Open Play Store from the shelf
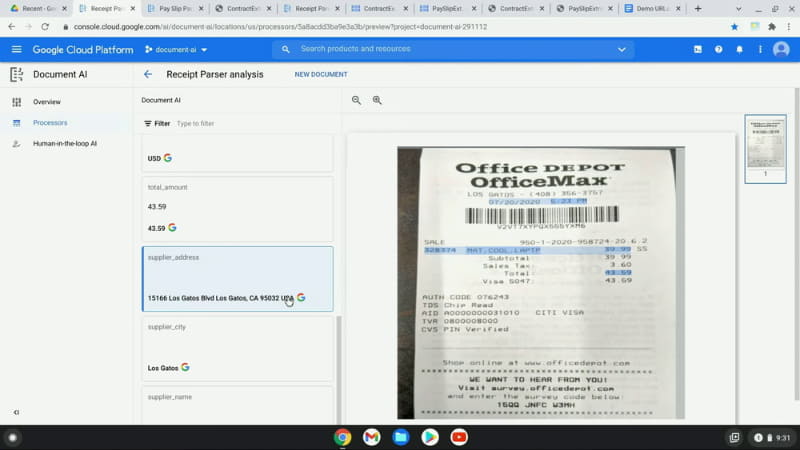This screenshot has height=450, width=800. (430, 437)
